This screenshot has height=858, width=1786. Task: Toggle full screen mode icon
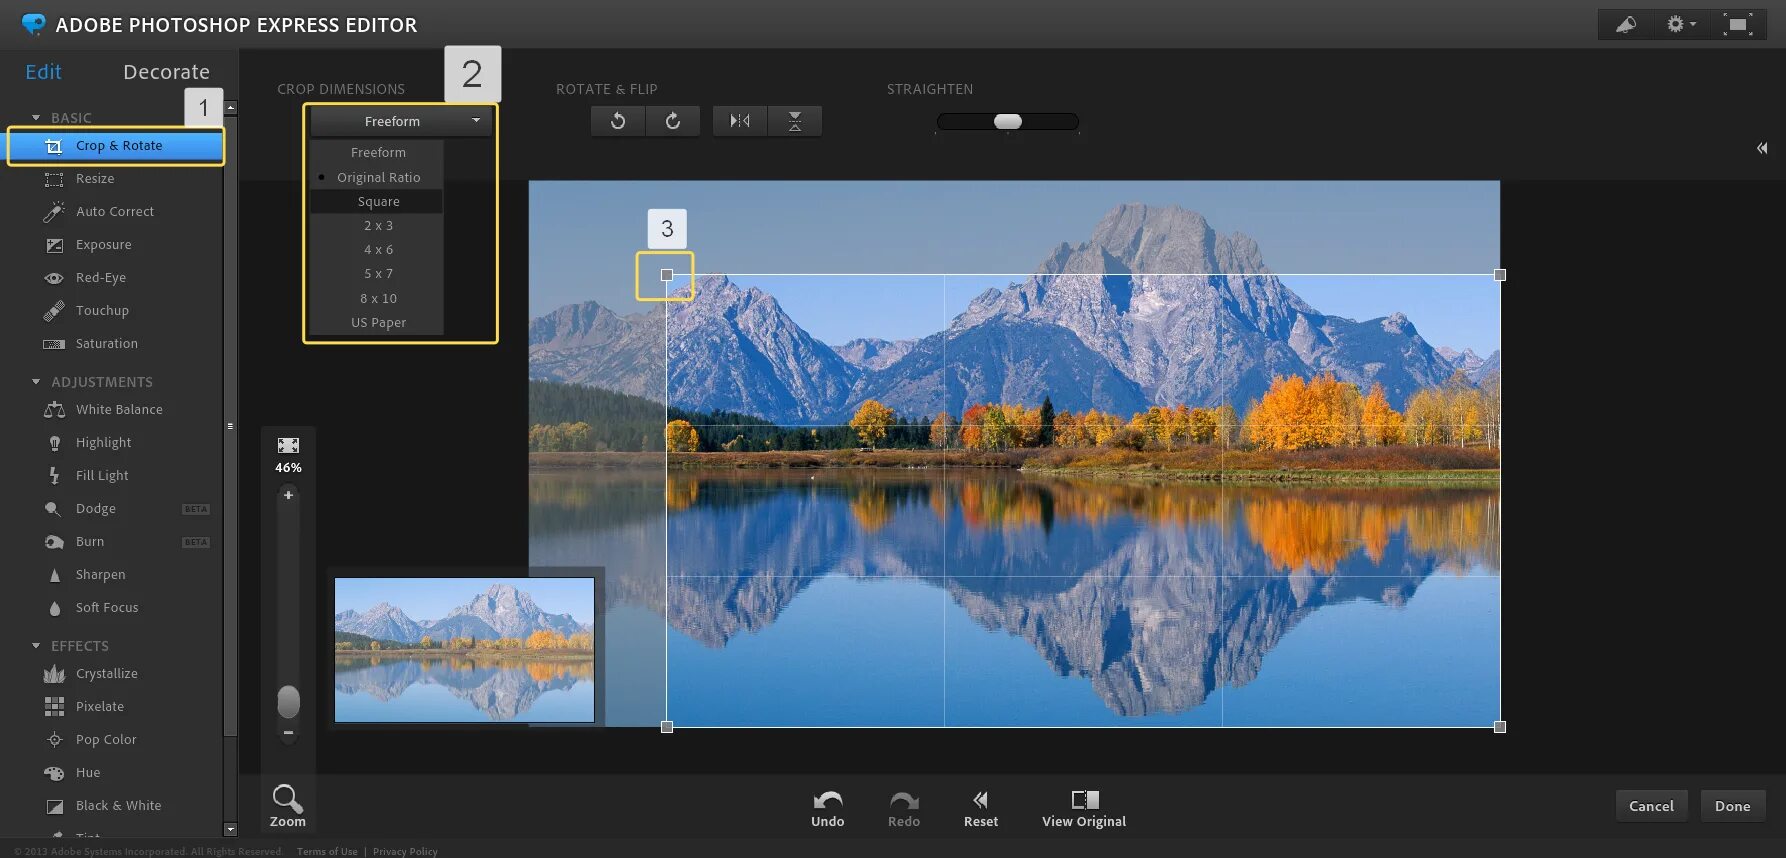(1739, 25)
